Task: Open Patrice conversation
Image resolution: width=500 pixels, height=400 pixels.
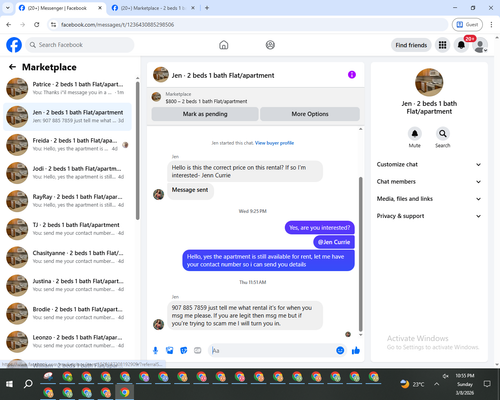Action: click(67, 88)
